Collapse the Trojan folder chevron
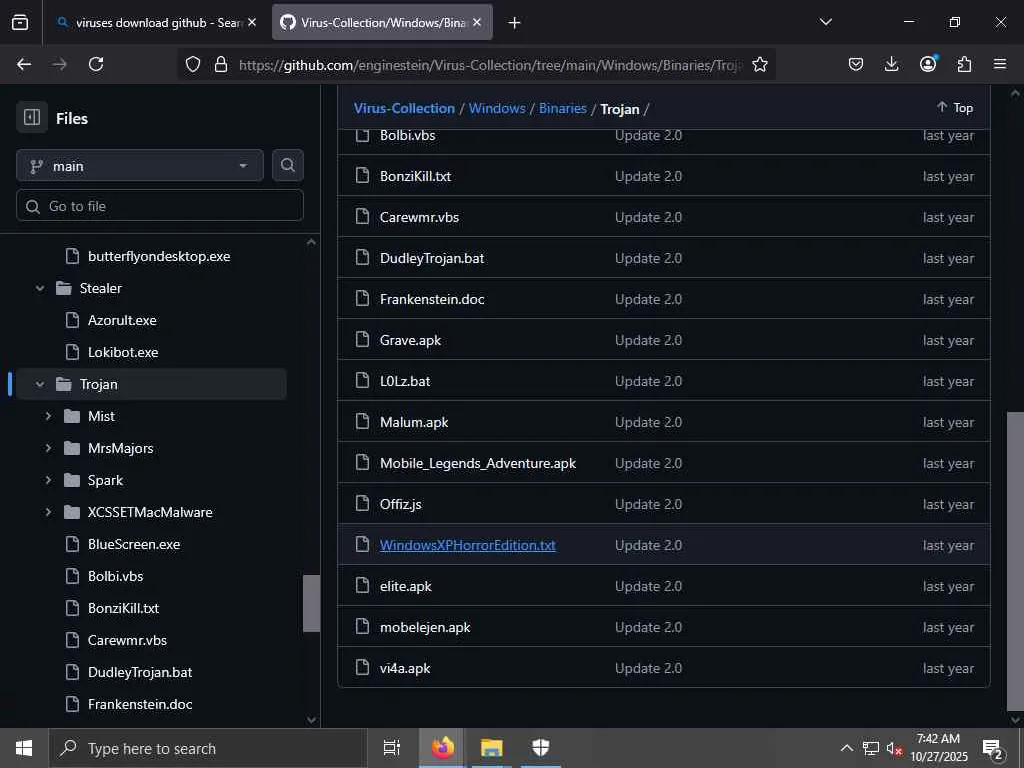 point(40,384)
